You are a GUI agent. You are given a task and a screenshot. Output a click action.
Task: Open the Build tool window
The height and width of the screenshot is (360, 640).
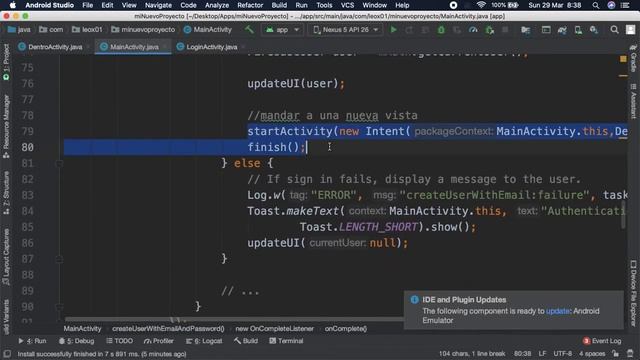coord(246,341)
